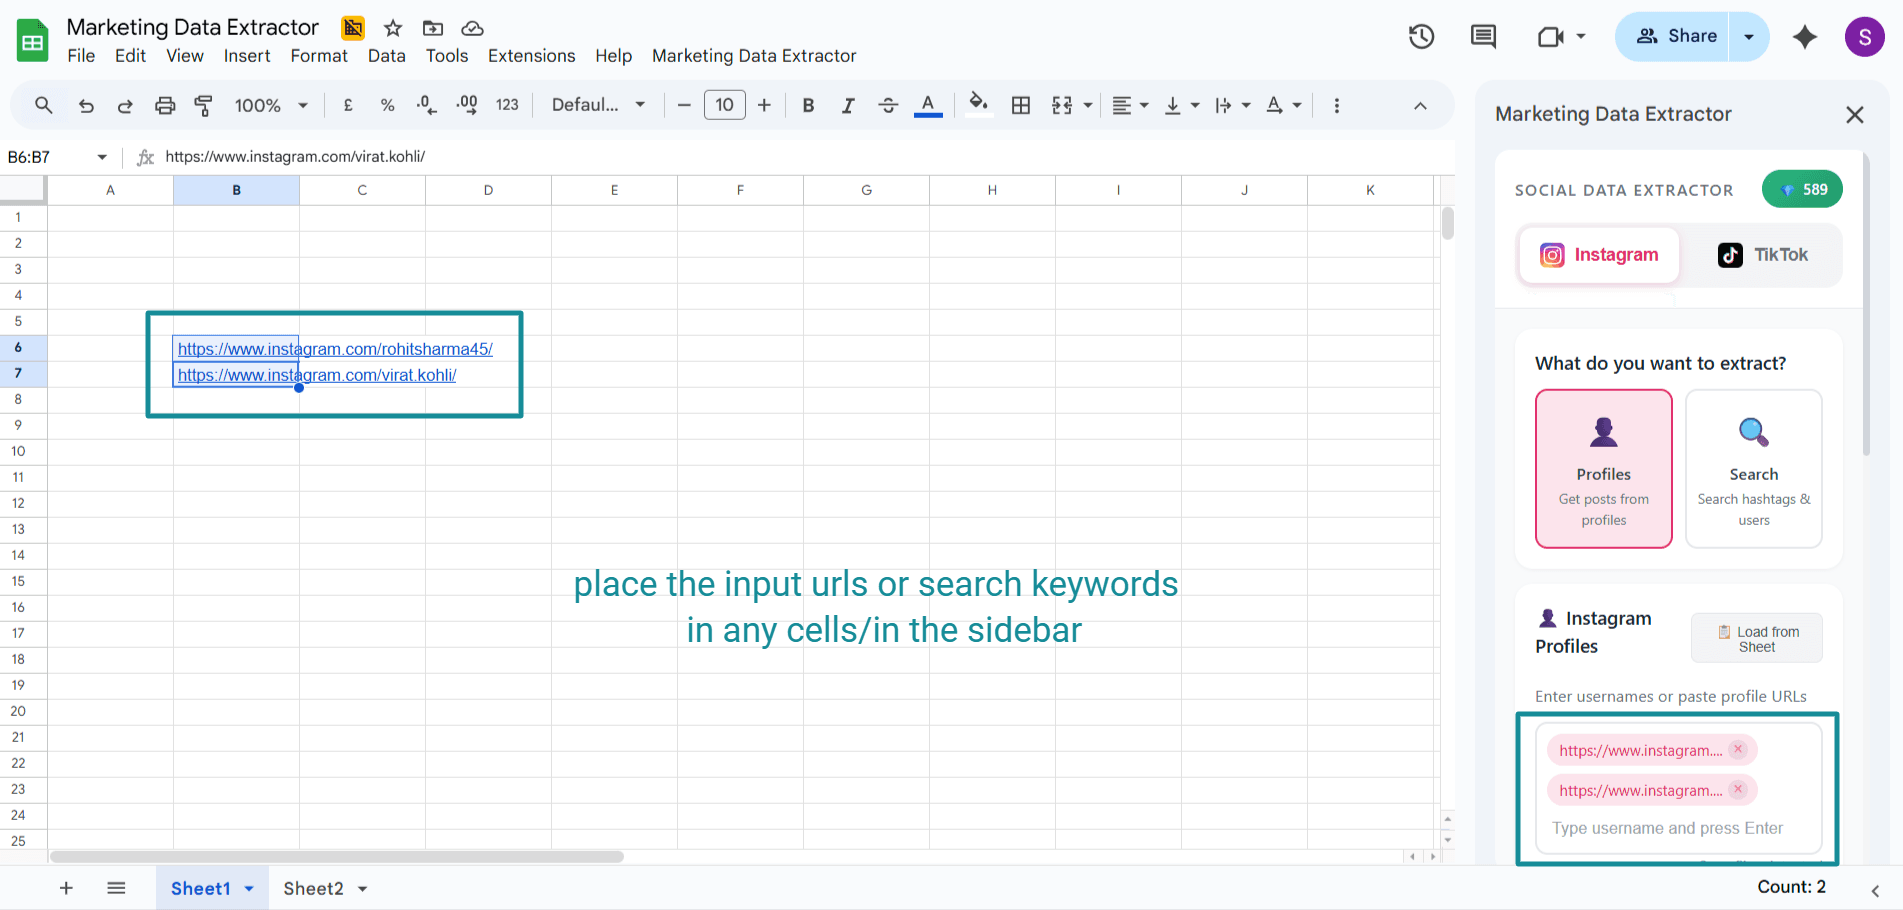
Task: Click the Load from Sheet button
Action: pyautogui.click(x=1756, y=638)
